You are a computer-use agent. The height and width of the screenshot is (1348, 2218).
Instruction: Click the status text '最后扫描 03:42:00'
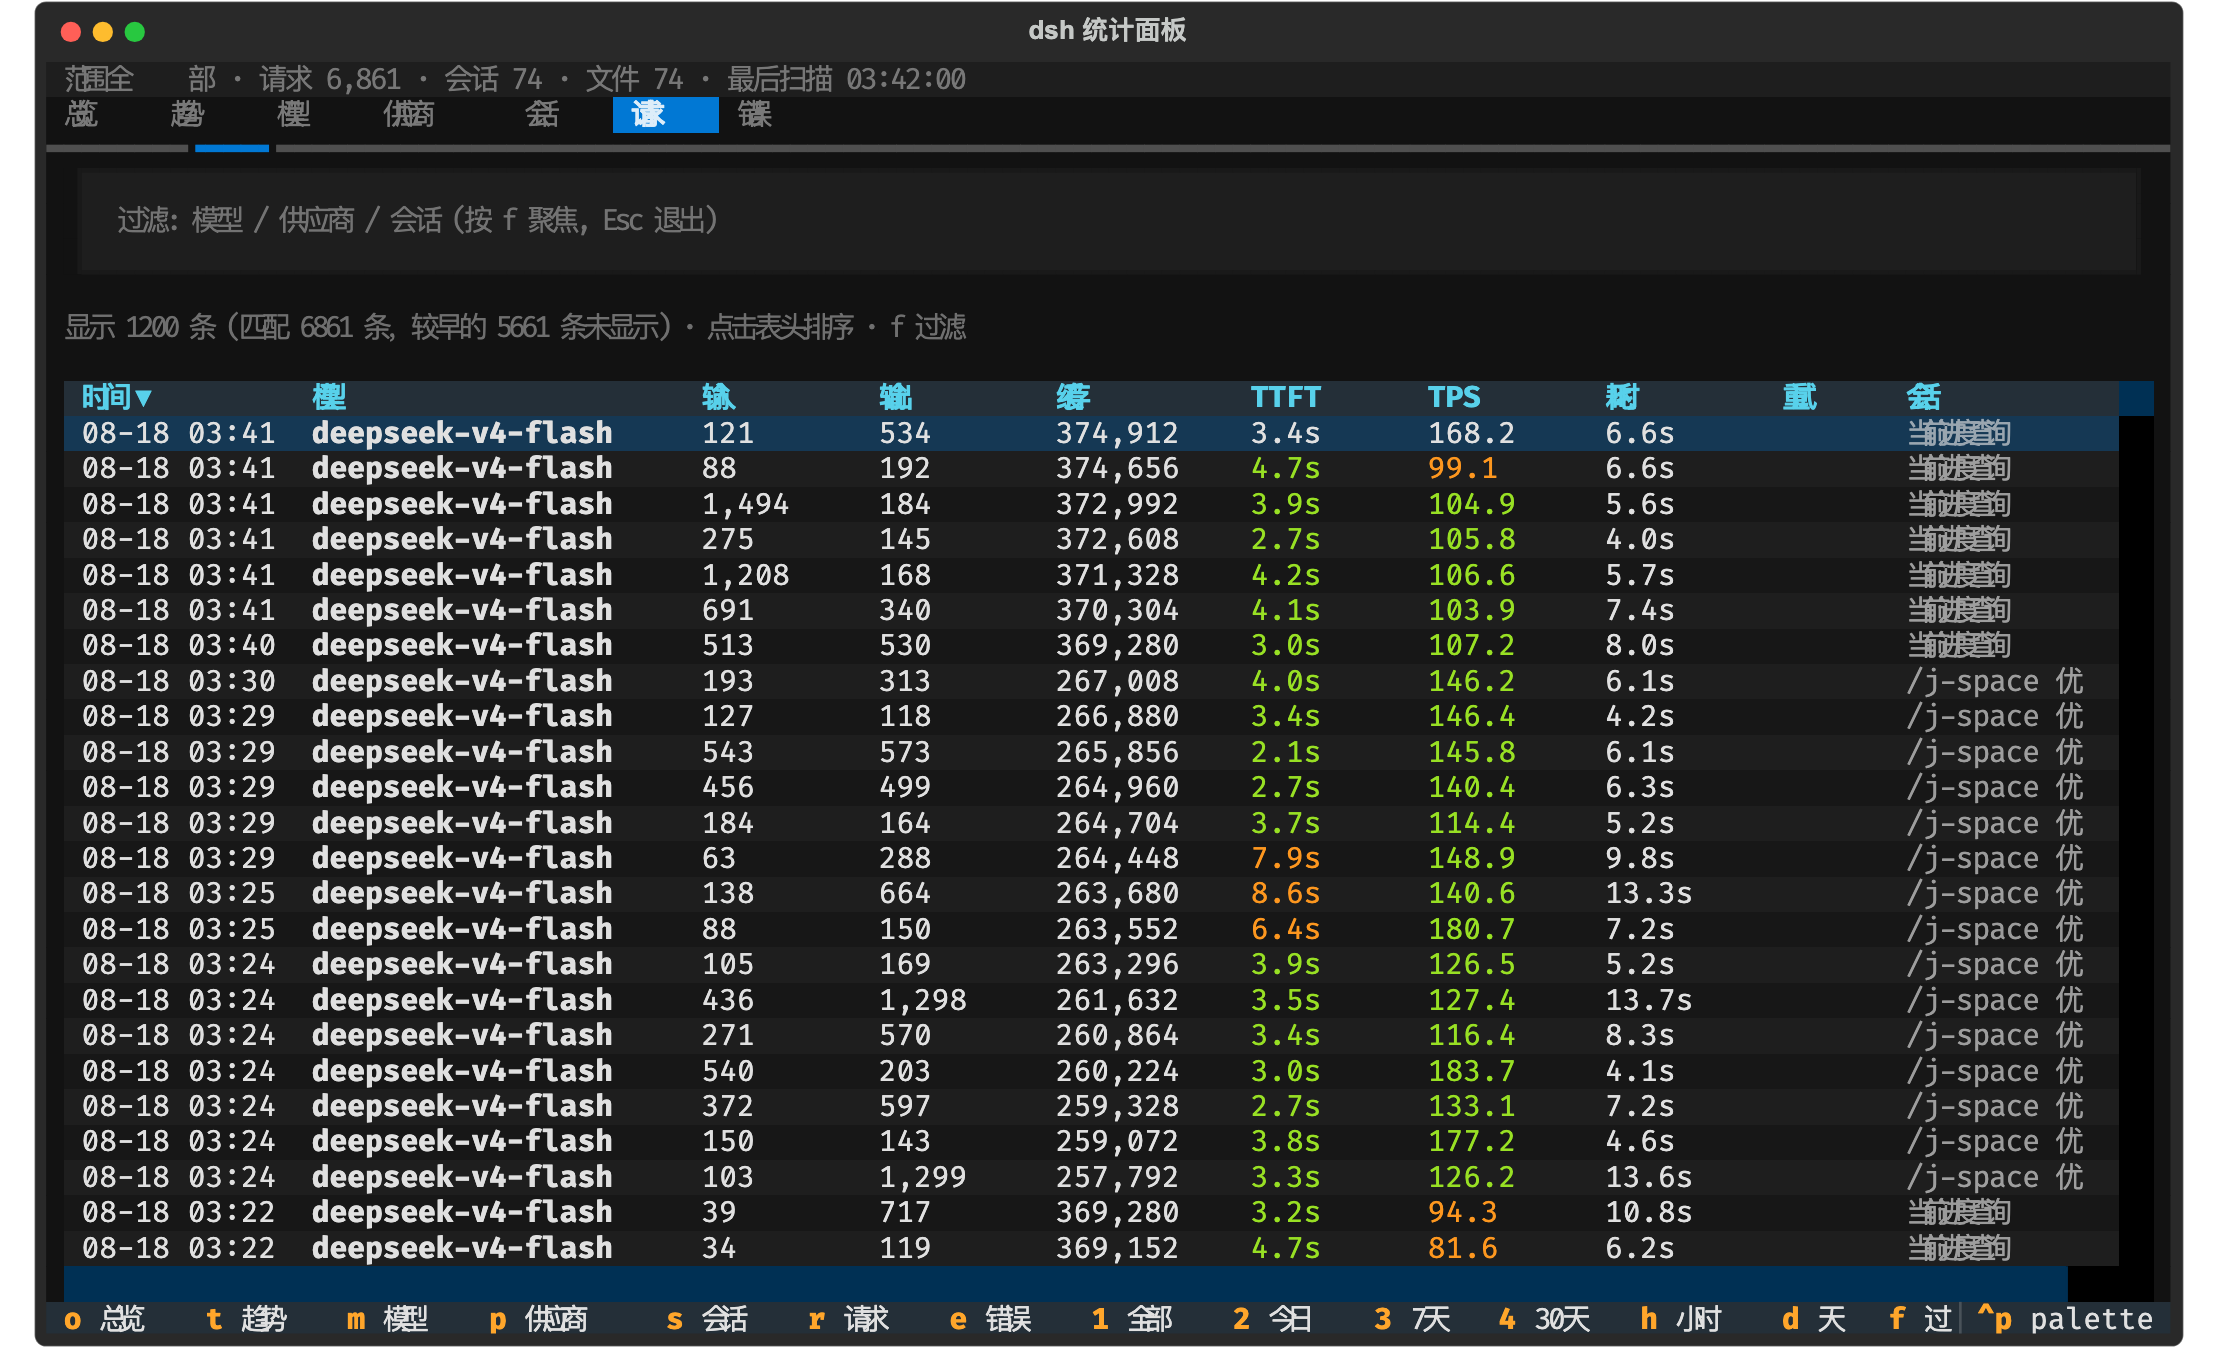pyautogui.click(x=846, y=79)
